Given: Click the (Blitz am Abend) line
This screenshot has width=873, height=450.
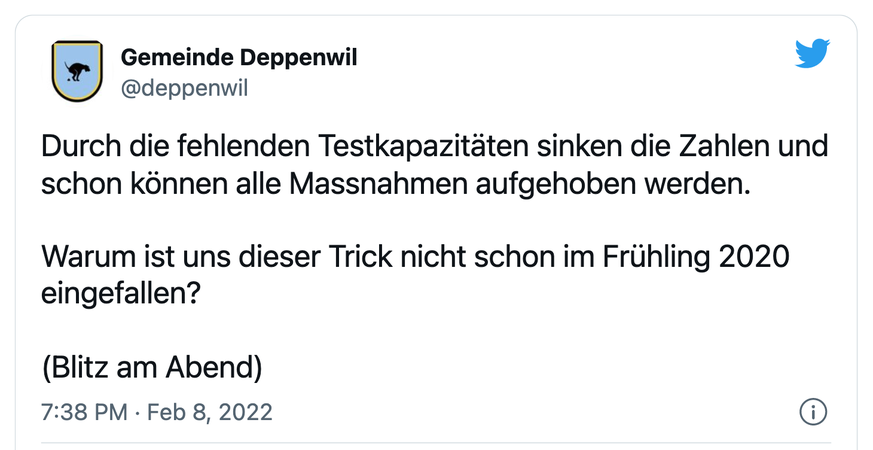Looking at the screenshot, I should pos(153,367).
